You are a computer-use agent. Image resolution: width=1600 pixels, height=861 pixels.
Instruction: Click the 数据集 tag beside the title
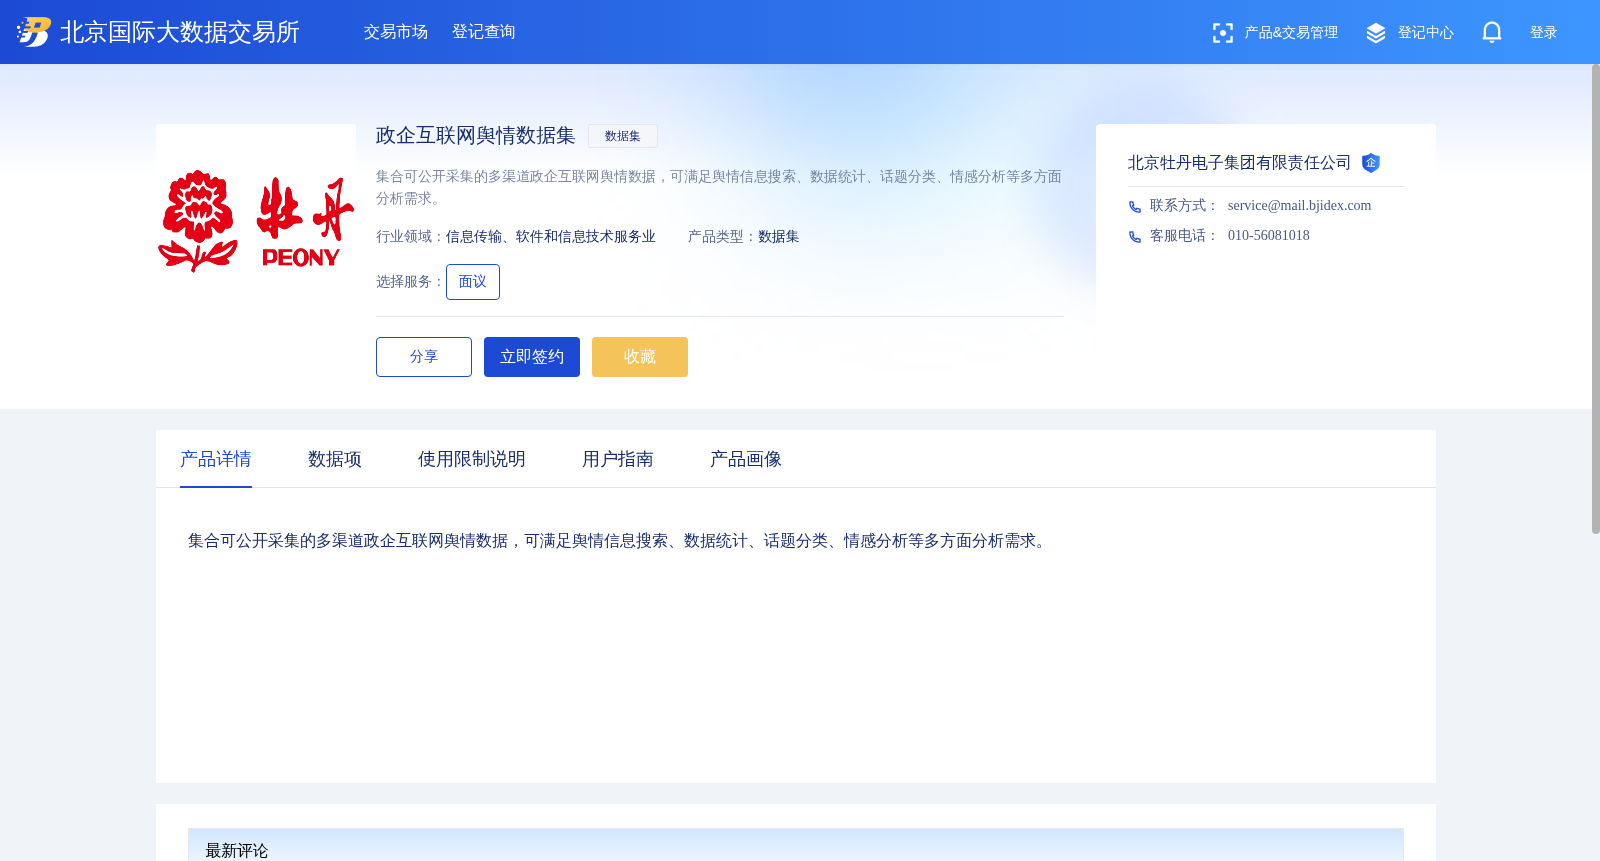623,136
